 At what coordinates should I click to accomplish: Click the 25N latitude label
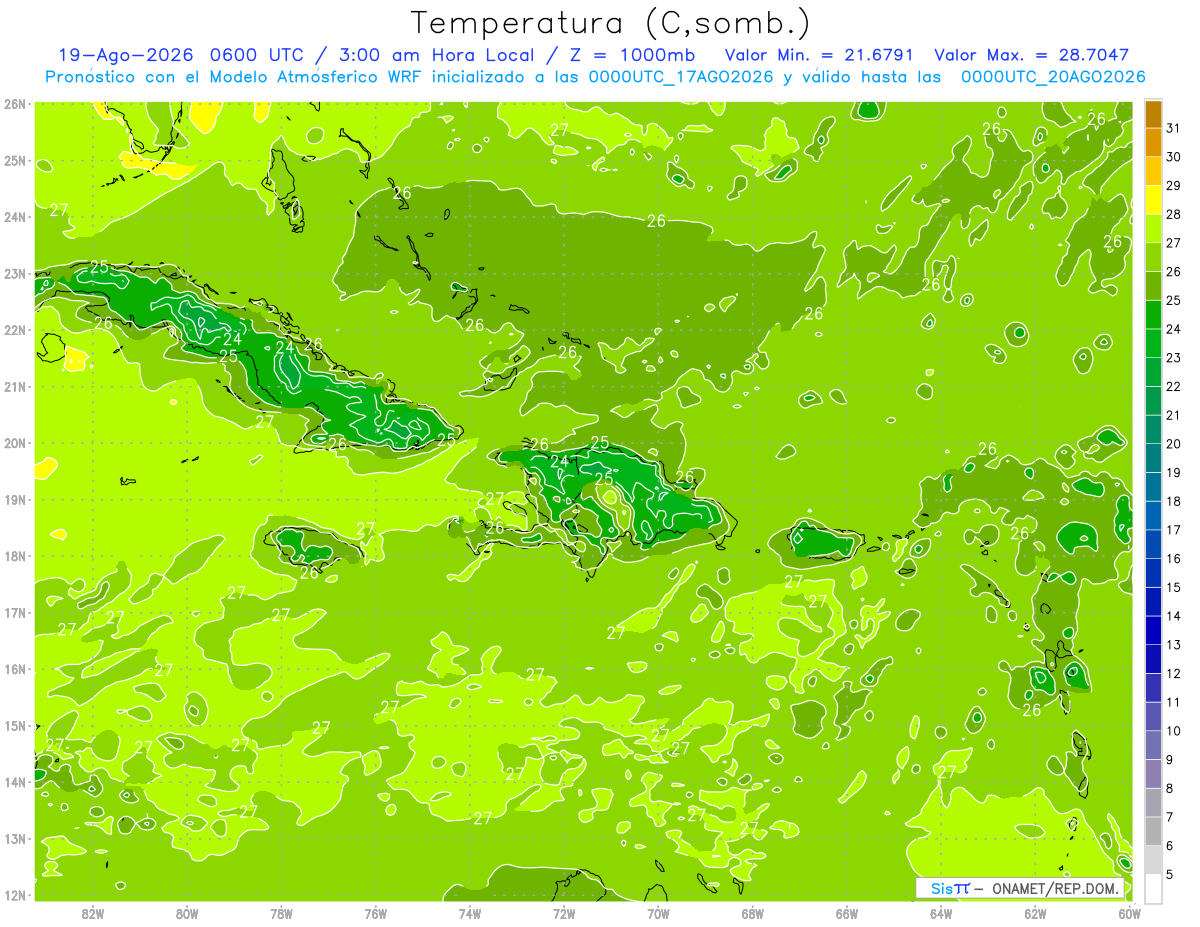(15, 161)
